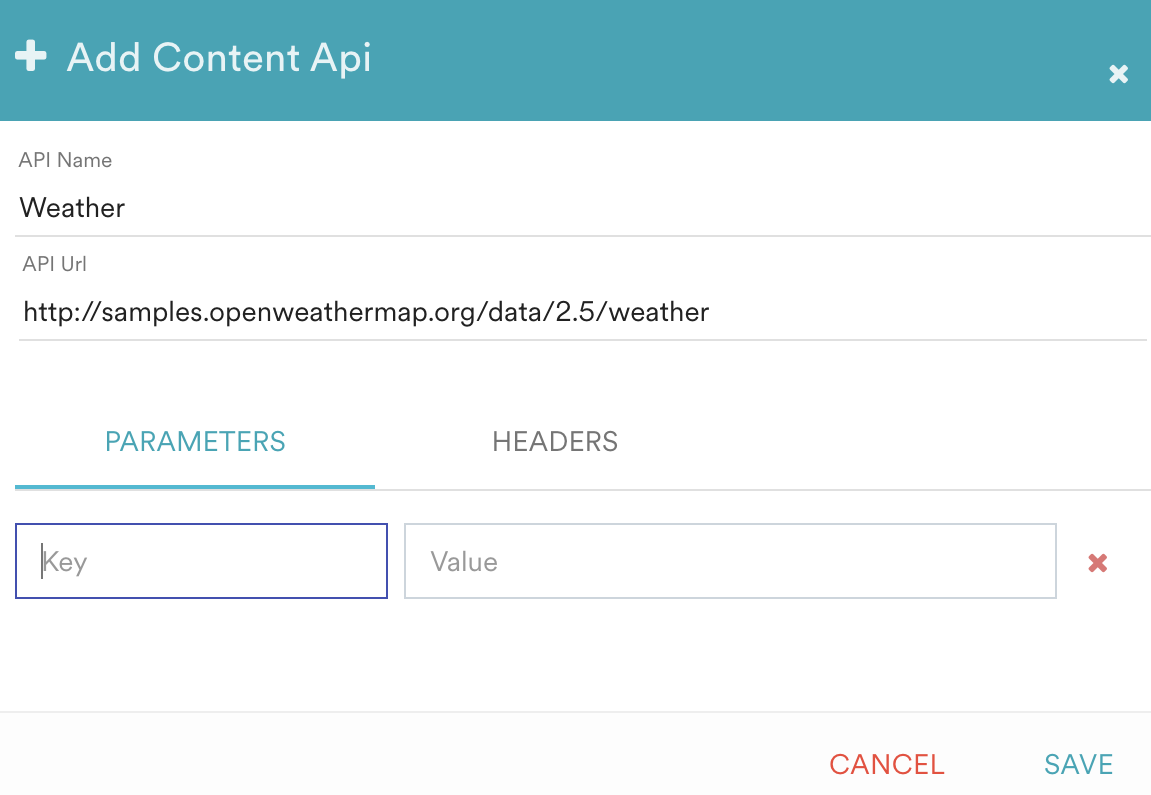Click the URL text samples.openweathermap.org

pyautogui.click(x=364, y=312)
